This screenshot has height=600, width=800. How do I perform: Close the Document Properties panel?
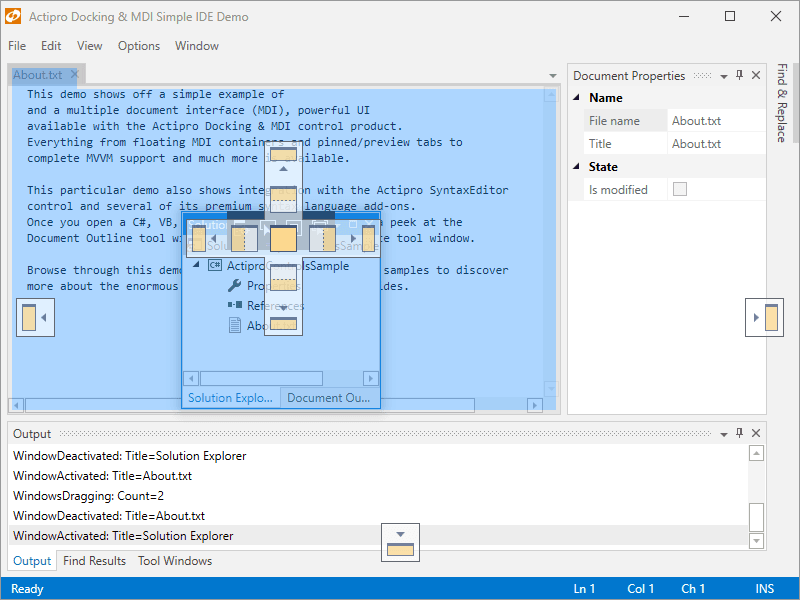756,76
